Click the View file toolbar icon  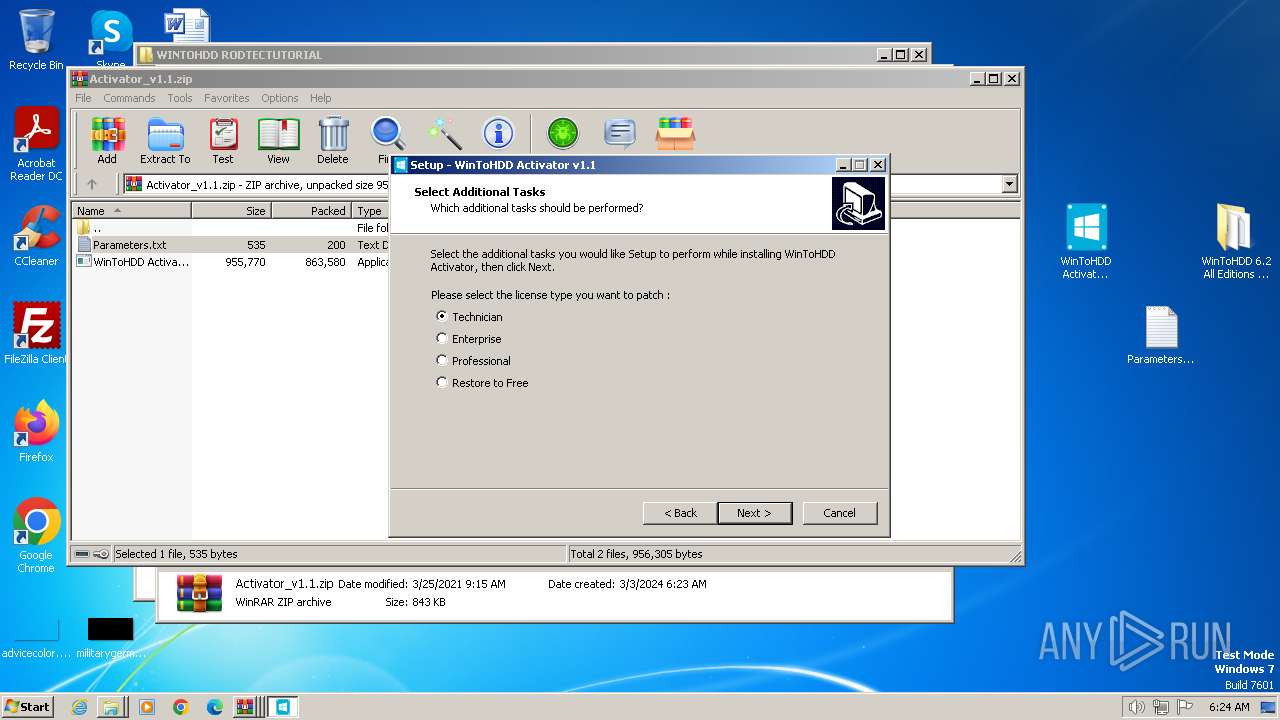coord(278,140)
